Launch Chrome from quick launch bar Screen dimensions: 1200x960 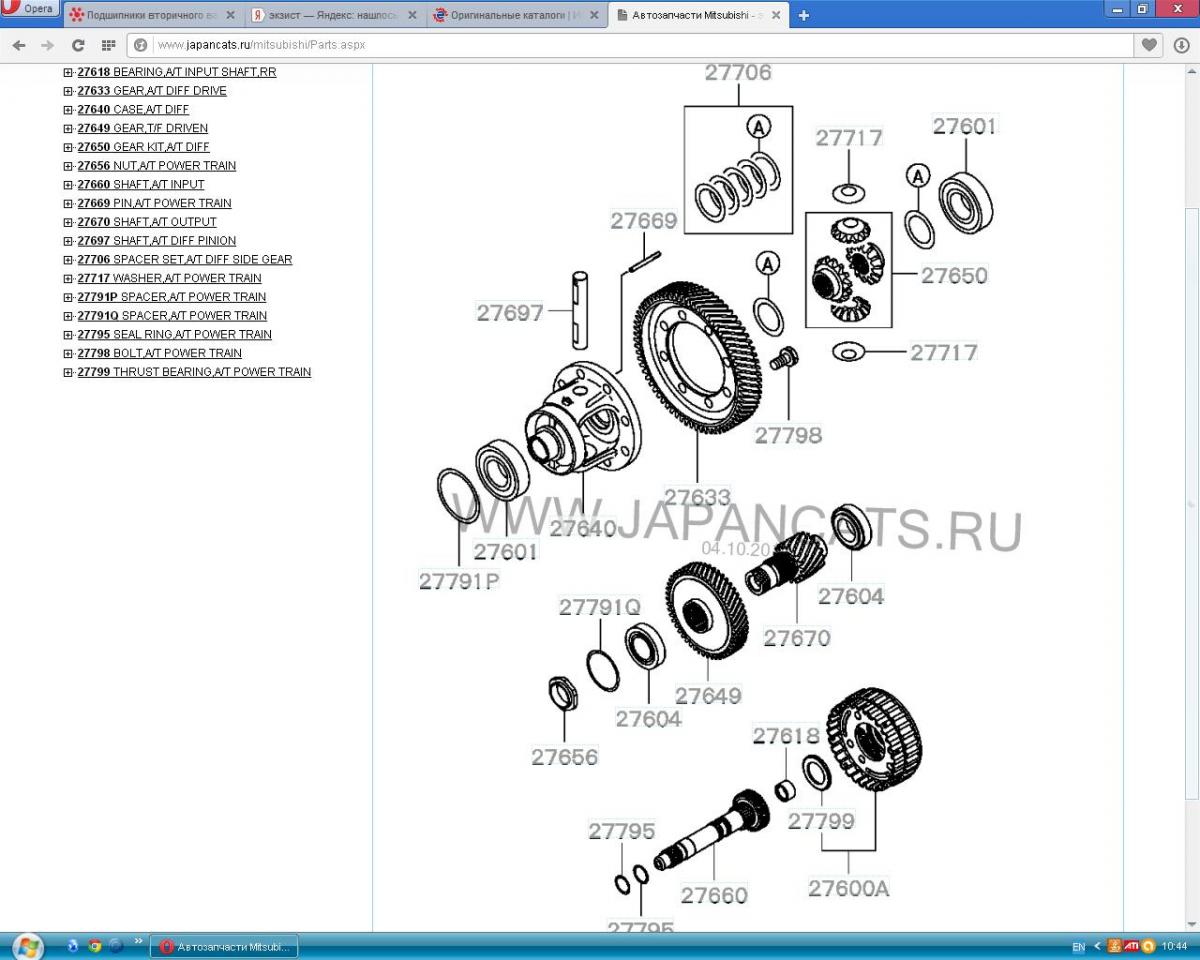pos(95,946)
